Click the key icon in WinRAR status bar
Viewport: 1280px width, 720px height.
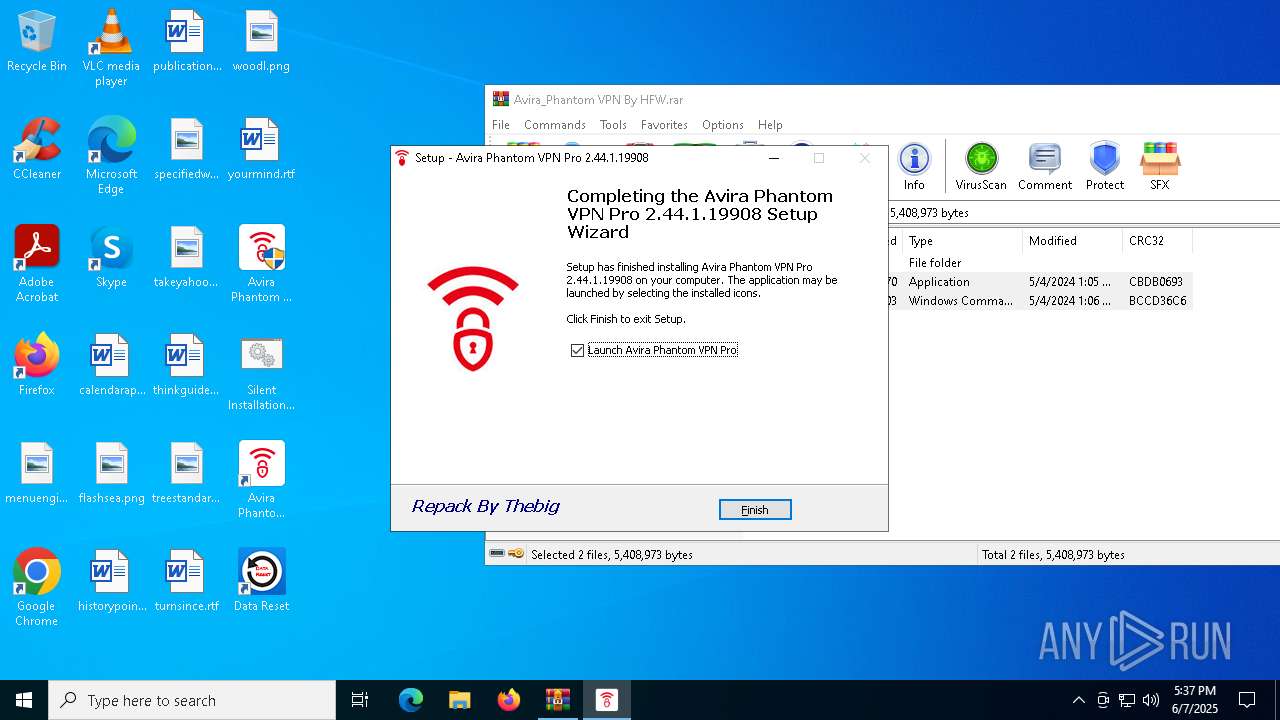[516, 553]
